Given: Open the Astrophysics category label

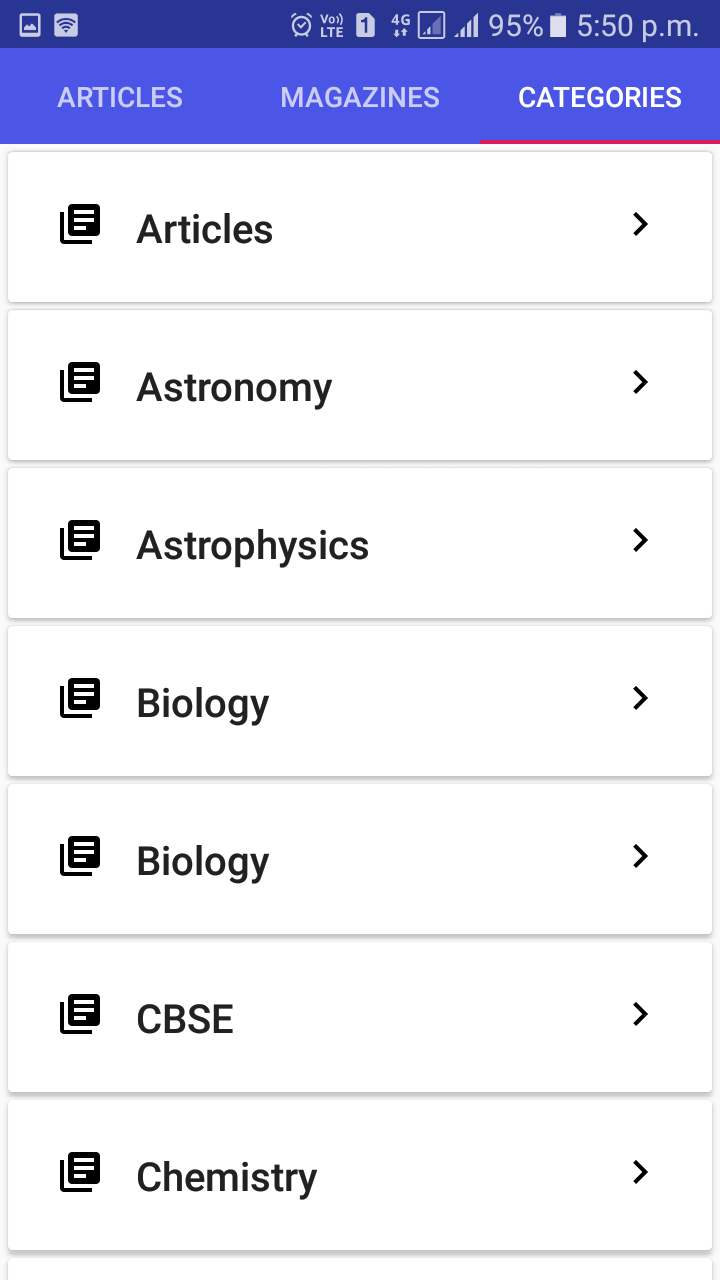Looking at the screenshot, I should pos(253,546).
